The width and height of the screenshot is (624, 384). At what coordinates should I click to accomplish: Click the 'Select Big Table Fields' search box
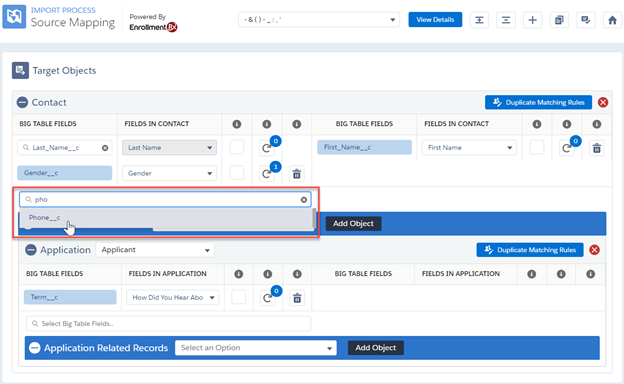click(168, 324)
